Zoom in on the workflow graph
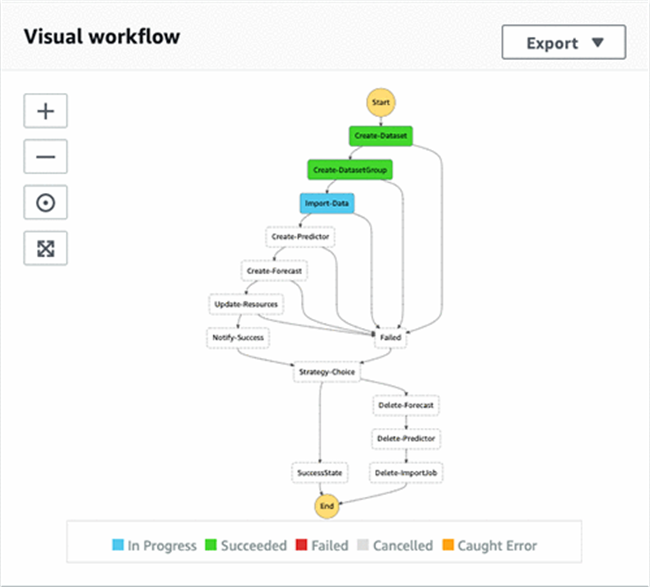 click(46, 111)
